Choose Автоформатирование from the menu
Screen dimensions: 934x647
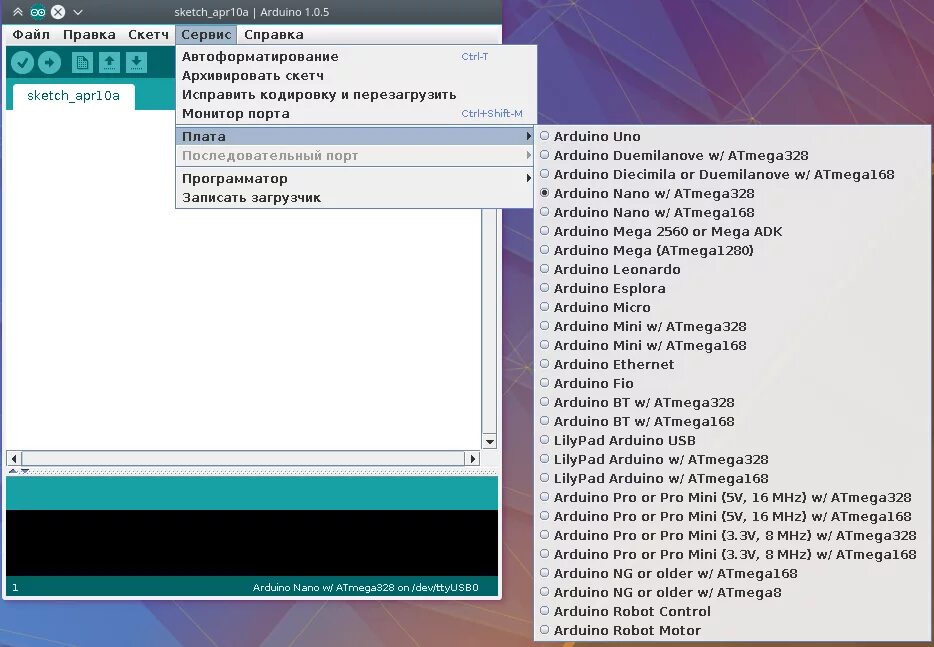(356, 57)
